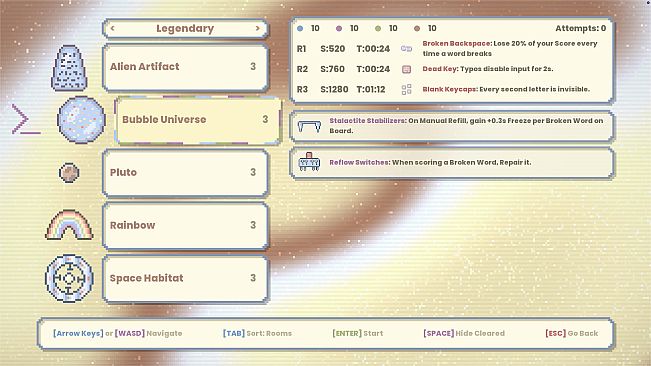Click the brown currency dot
Image resolution: width=651 pixels, height=366 pixels.
click(417, 29)
